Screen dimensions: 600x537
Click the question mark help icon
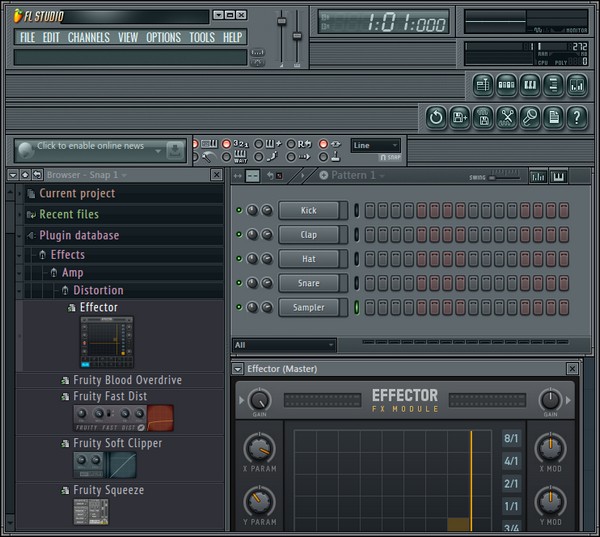[576, 118]
